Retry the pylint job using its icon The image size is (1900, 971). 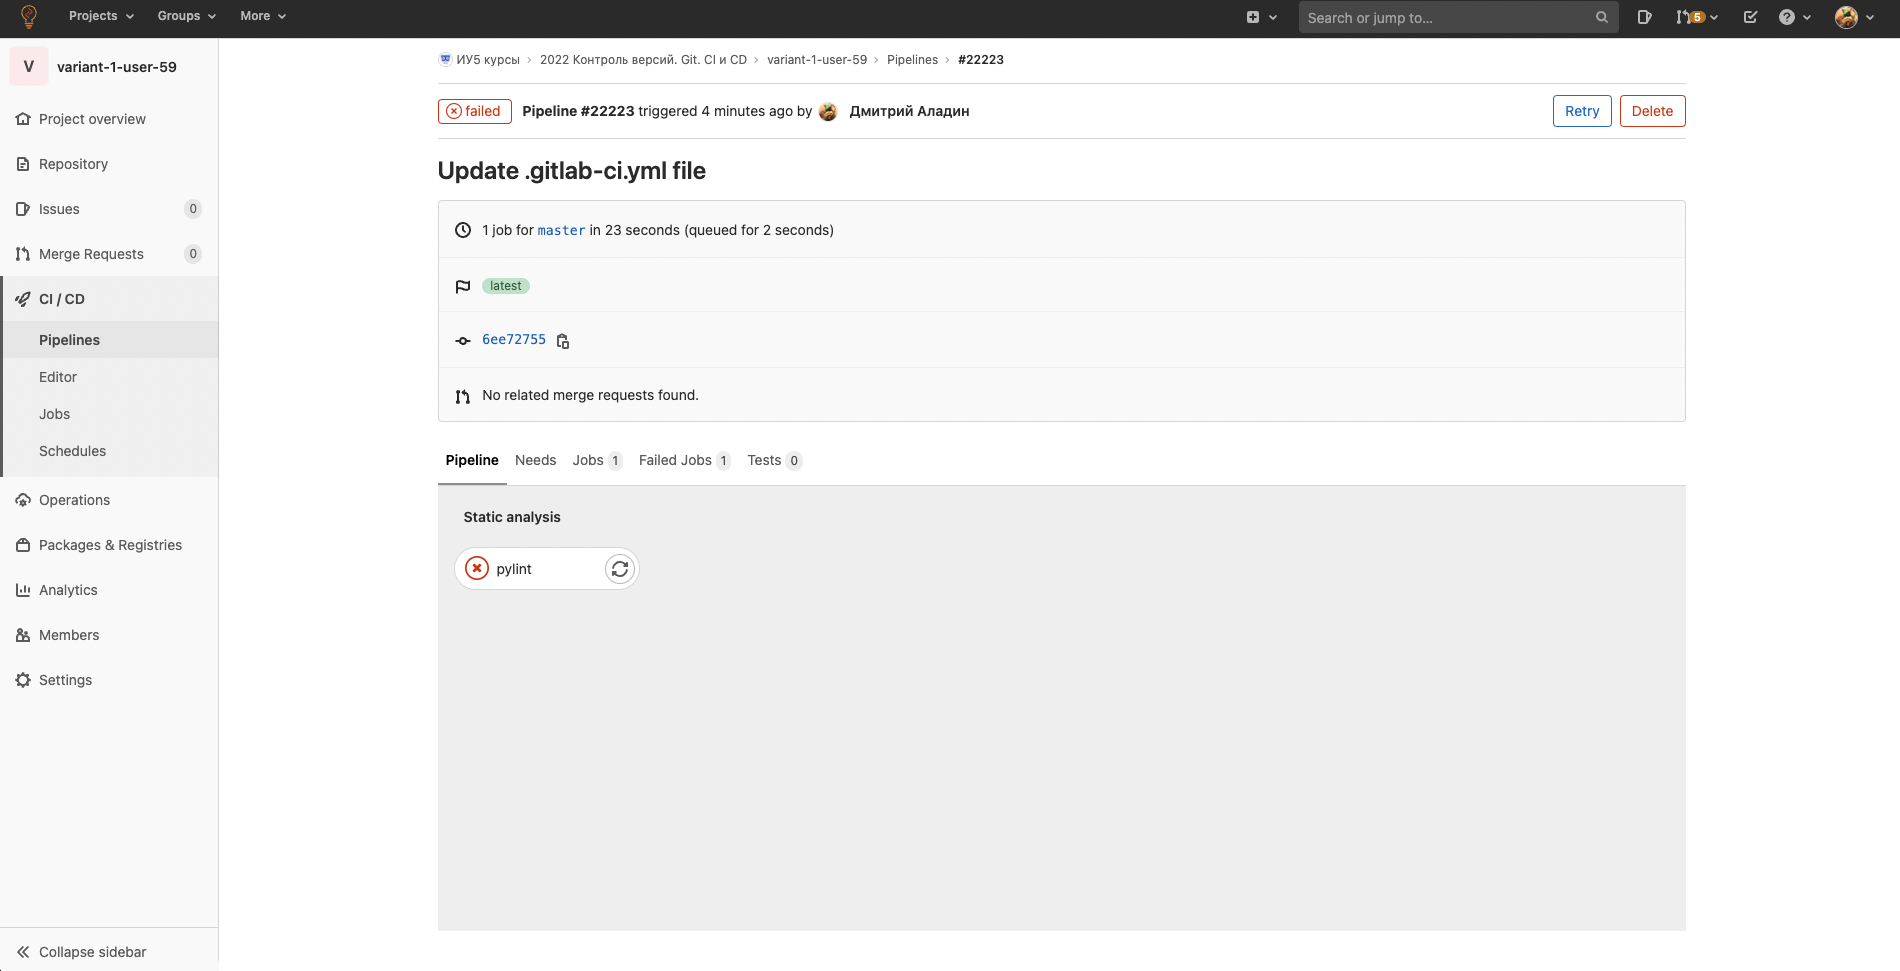point(620,569)
